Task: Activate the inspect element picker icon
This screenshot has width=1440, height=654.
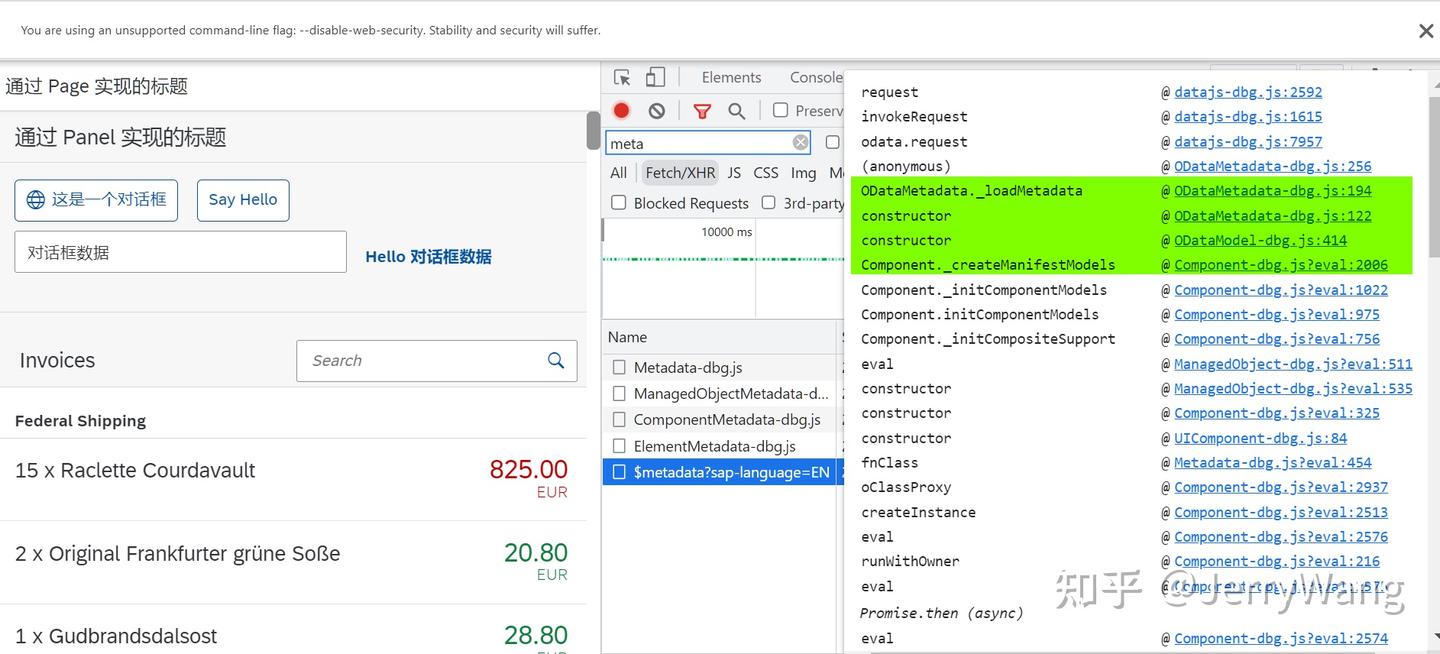Action: click(622, 77)
